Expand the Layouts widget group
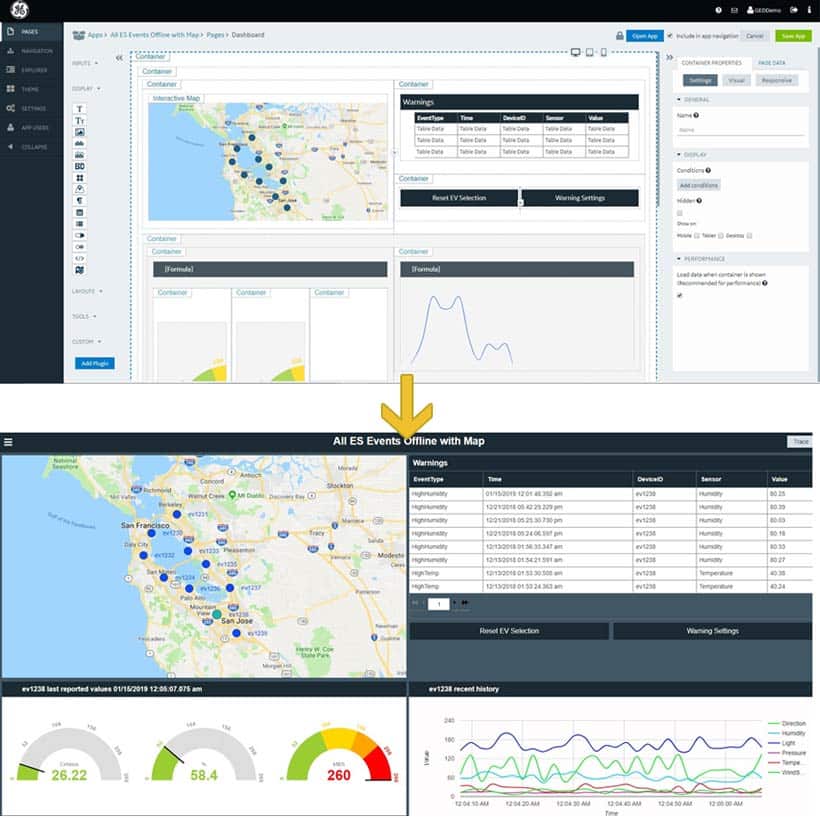Screen dimensions: 820x820 87,291
